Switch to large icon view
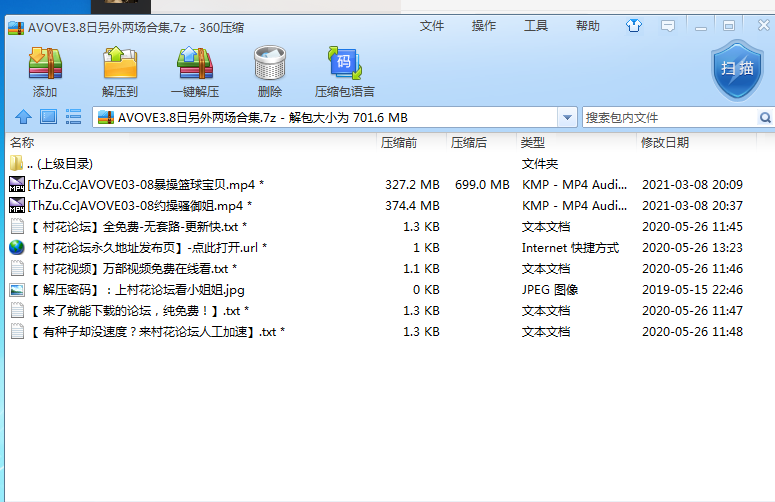The width and height of the screenshot is (775, 502). click(x=47, y=118)
